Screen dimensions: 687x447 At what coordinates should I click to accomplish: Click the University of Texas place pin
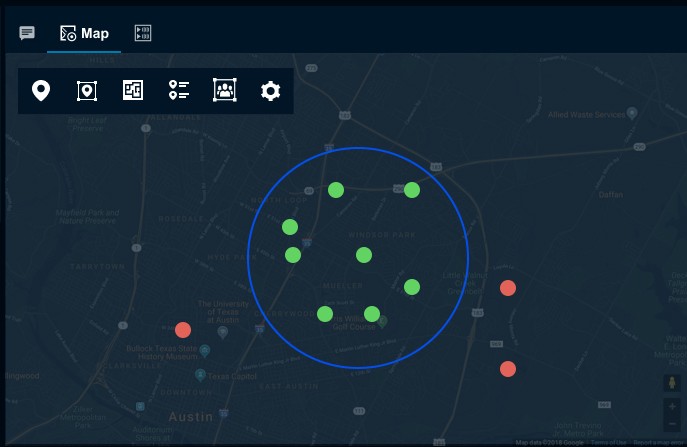pos(223,333)
